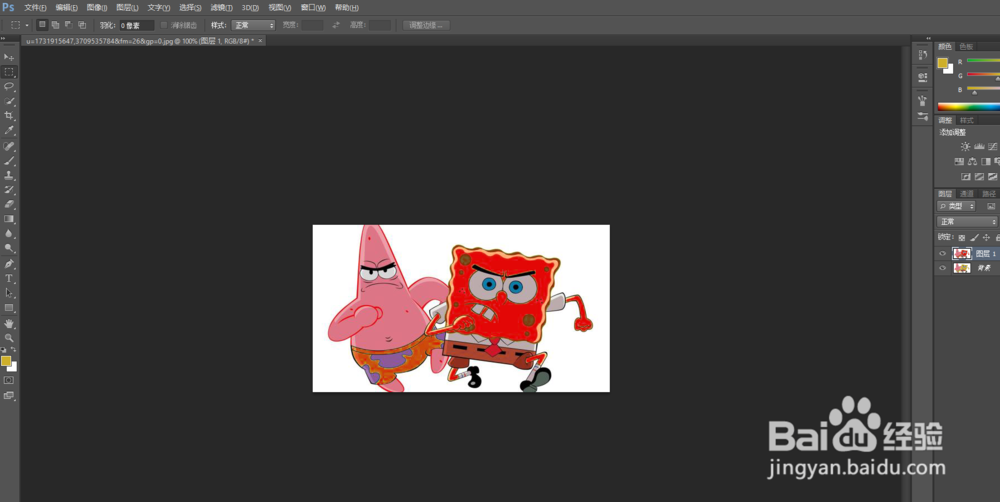Open the 图层(L) menu

[128, 8]
